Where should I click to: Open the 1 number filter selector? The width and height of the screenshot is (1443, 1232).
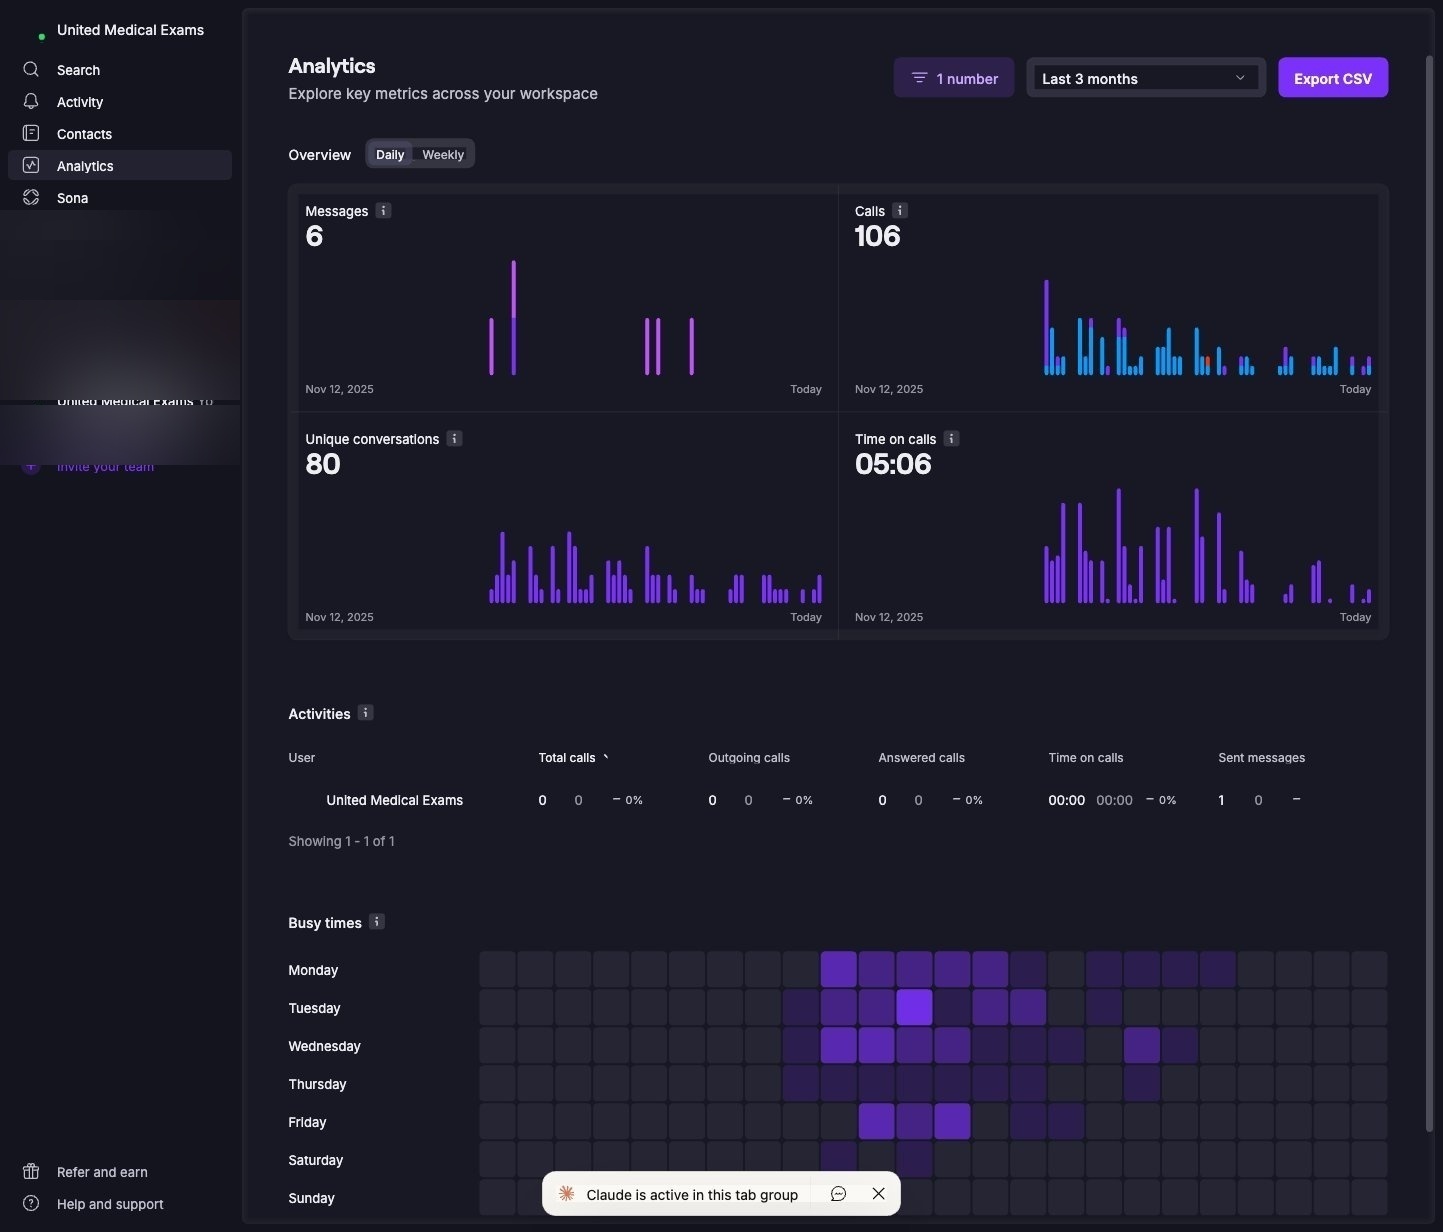(952, 77)
